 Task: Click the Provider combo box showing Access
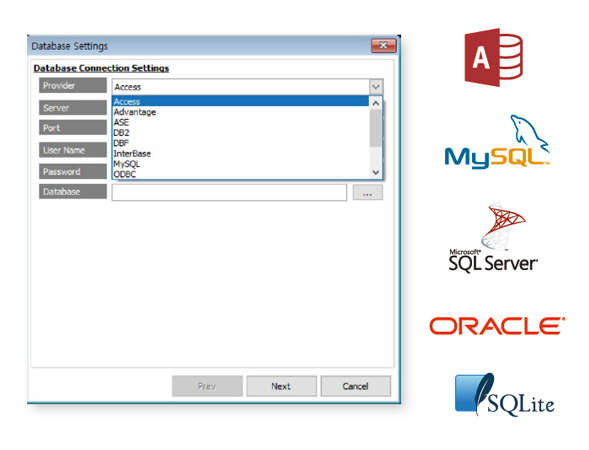(x=248, y=87)
